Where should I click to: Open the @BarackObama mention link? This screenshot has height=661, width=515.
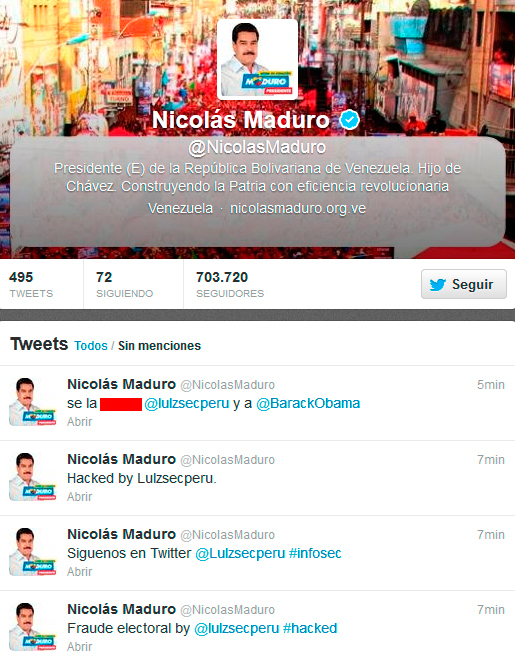tap(308, 403)
